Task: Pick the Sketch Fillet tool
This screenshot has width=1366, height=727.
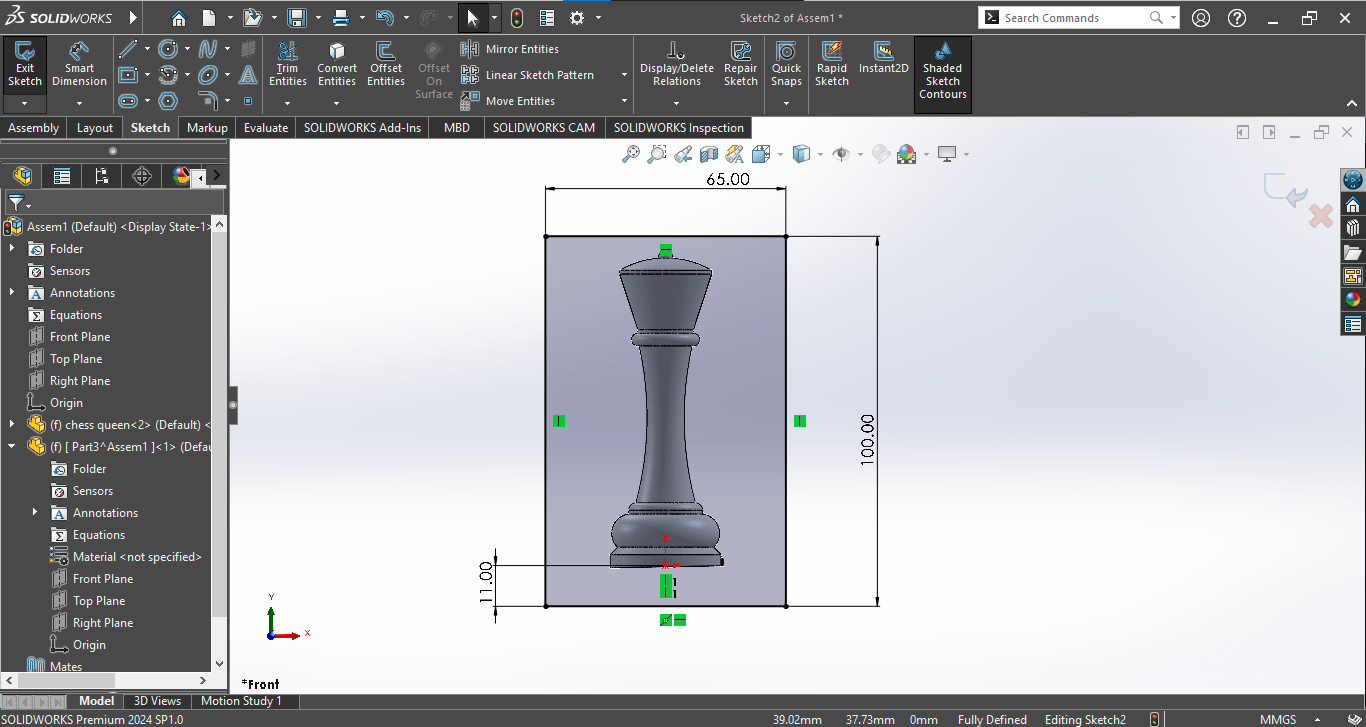Action: click(x=208, y=101)
